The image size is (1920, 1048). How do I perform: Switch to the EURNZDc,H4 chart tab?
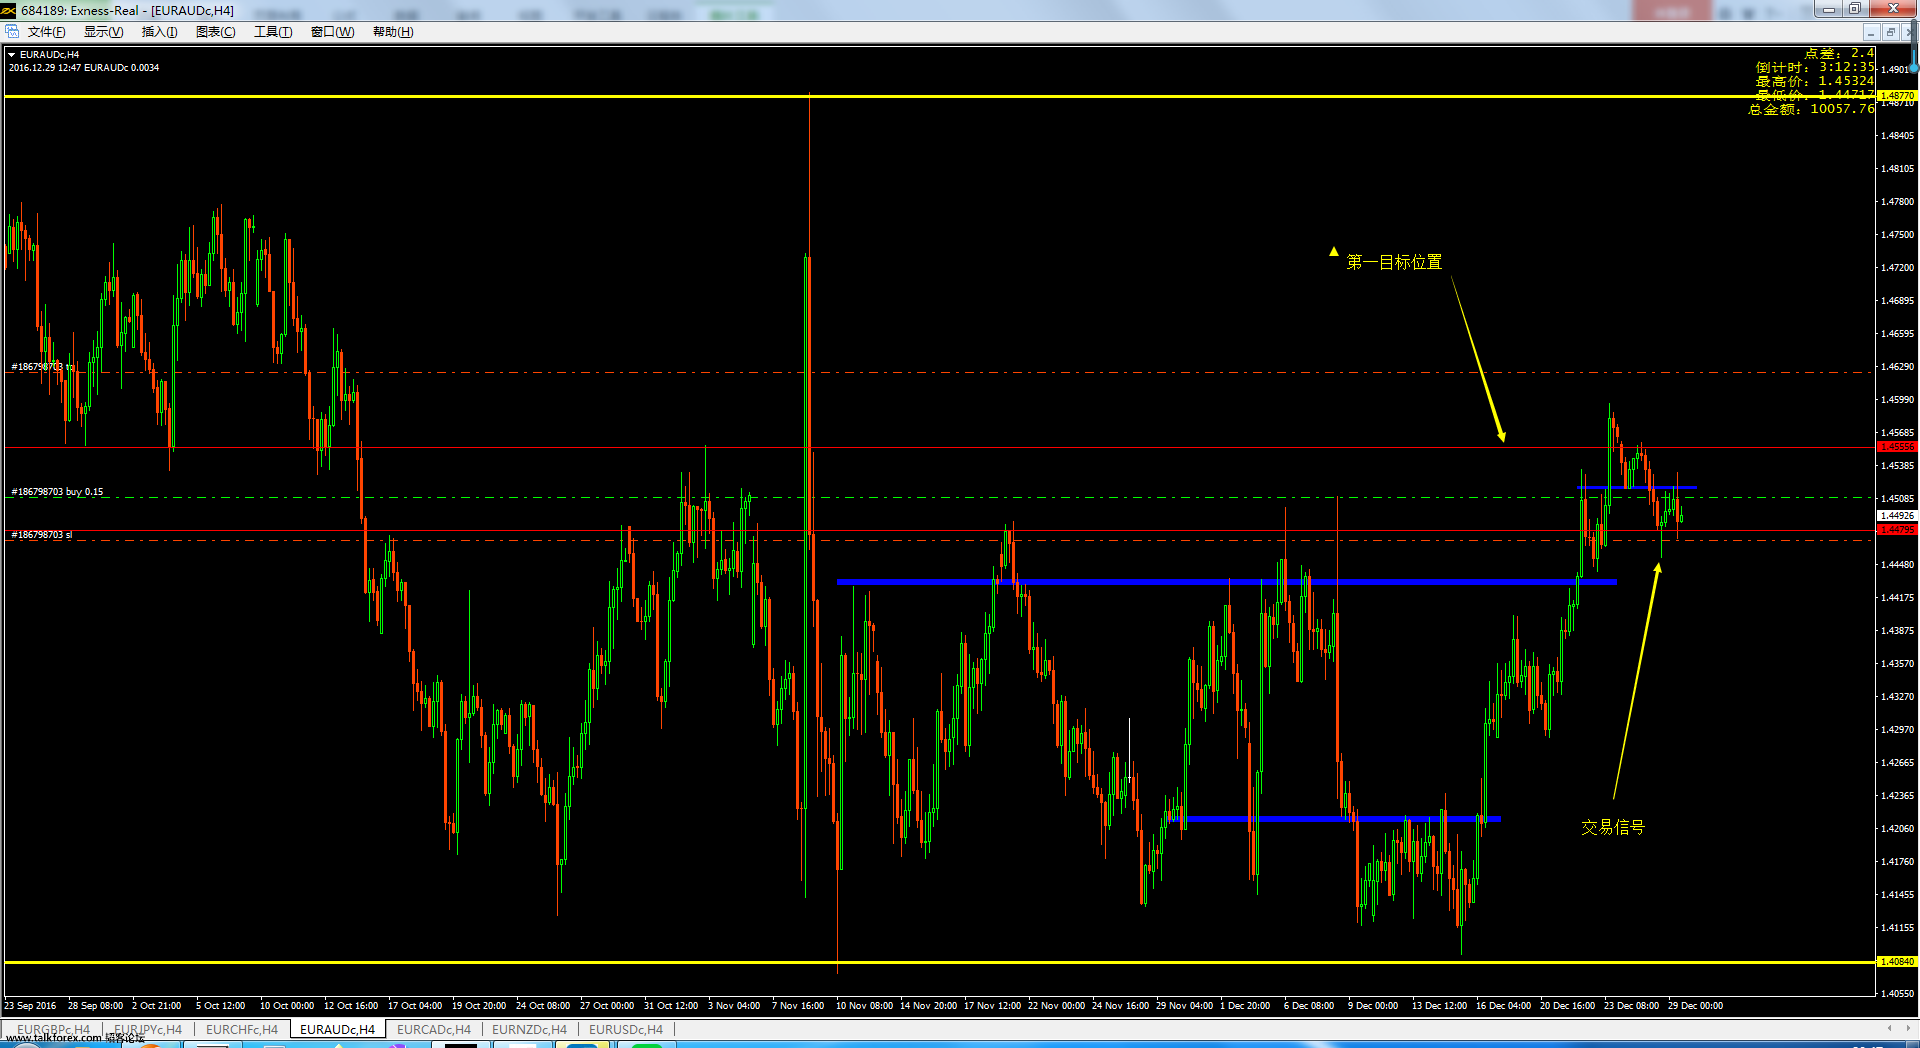click(x=529, y=1029)
